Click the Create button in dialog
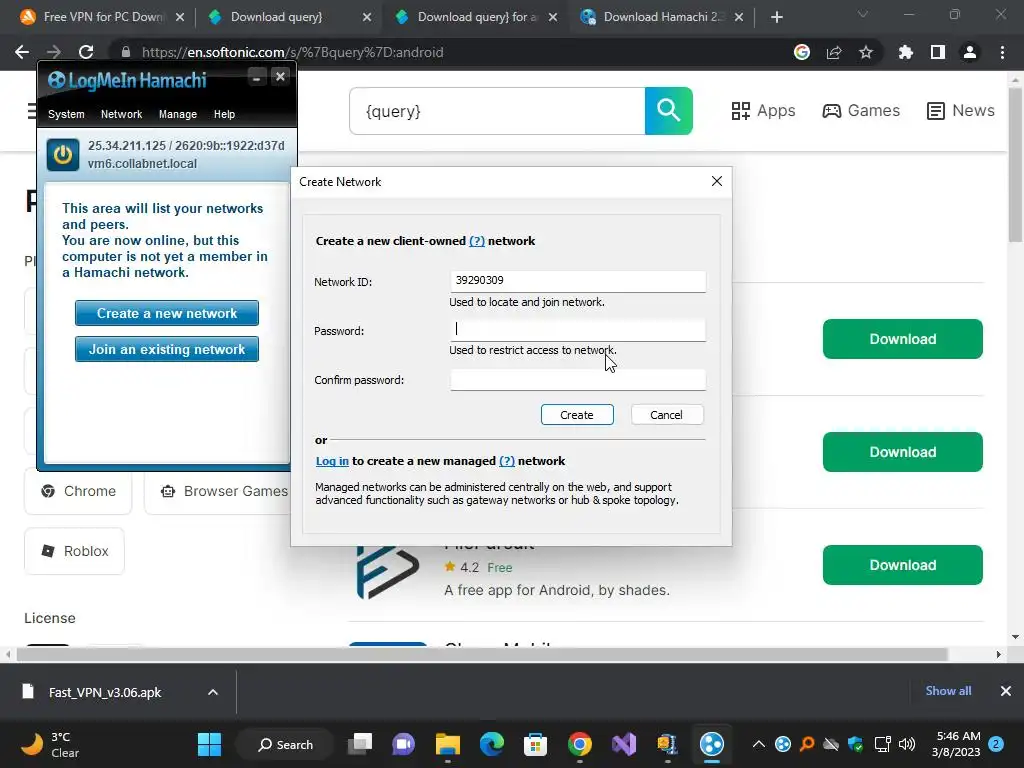This screenshot has width=1024, height=768. click(577, 415)
